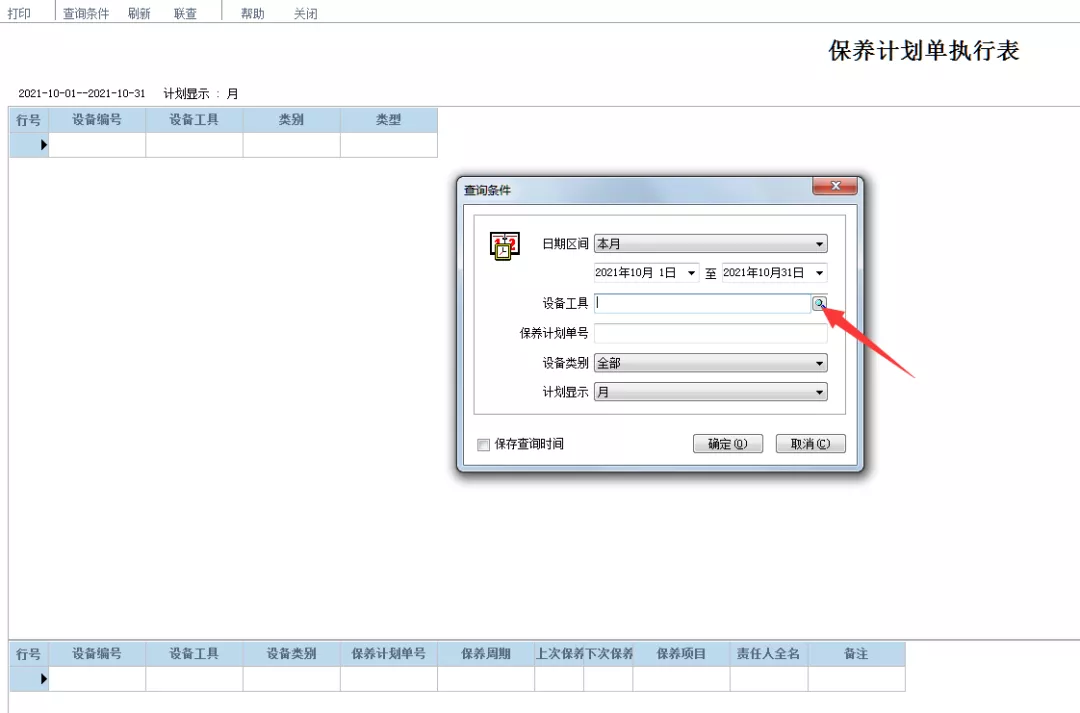Click lower table 下次保养 column header
Screen dimensions: 1080x713
608,654
